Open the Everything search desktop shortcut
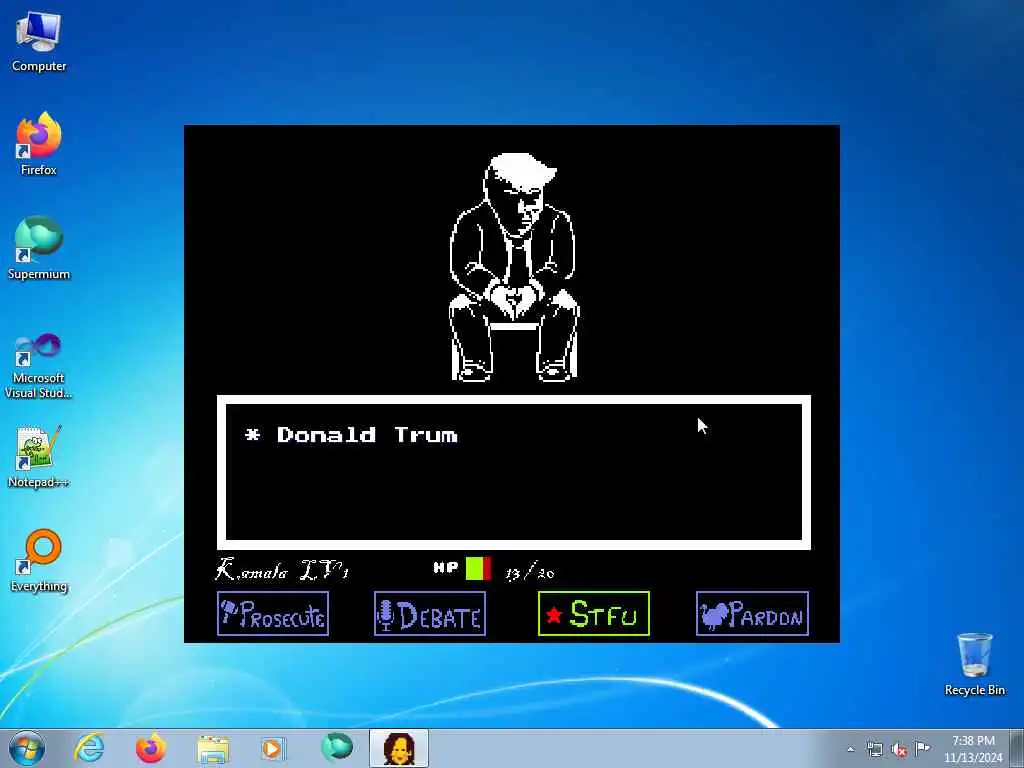This screenshot has width=1024, height=768. tap(39, 561)
